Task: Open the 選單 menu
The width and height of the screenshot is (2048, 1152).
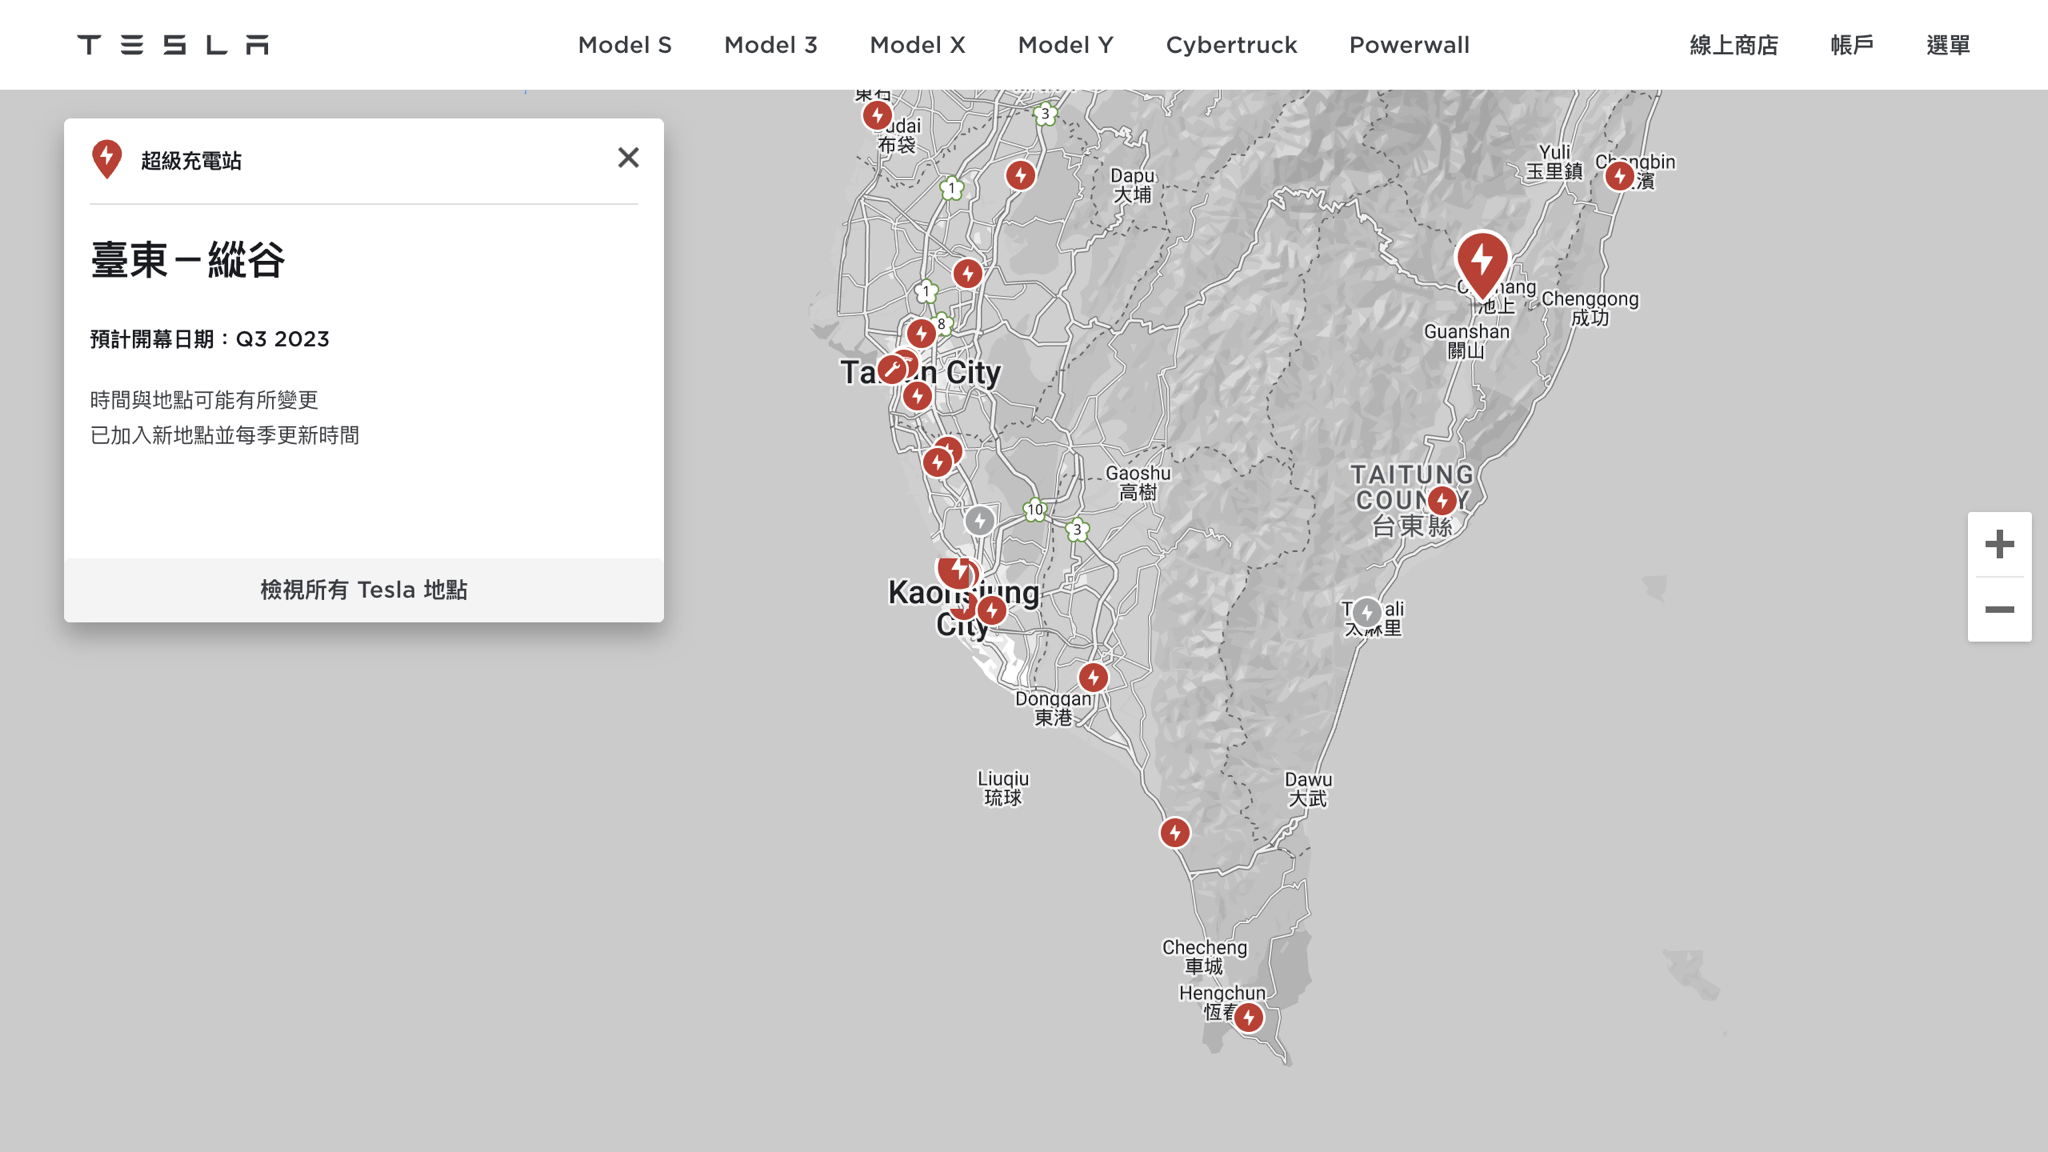Action: pos(1948,45)
